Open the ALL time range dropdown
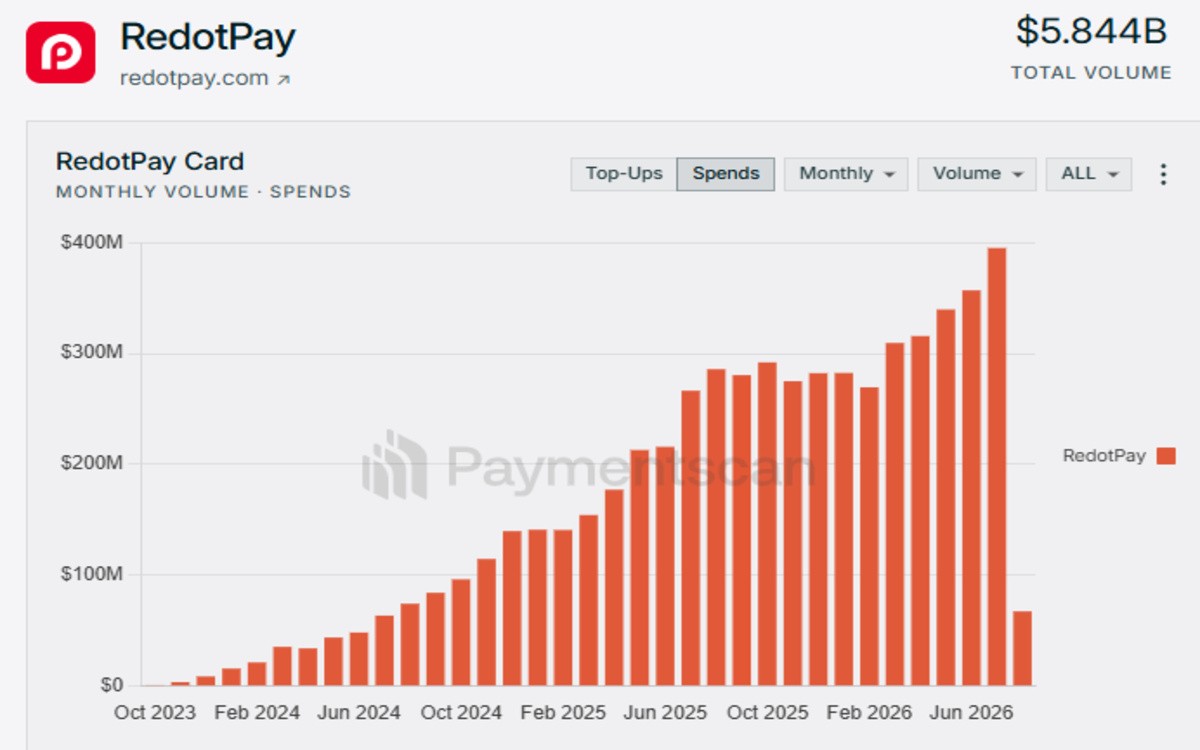Screen dimensions: 1200x750 pos(1089,174)
